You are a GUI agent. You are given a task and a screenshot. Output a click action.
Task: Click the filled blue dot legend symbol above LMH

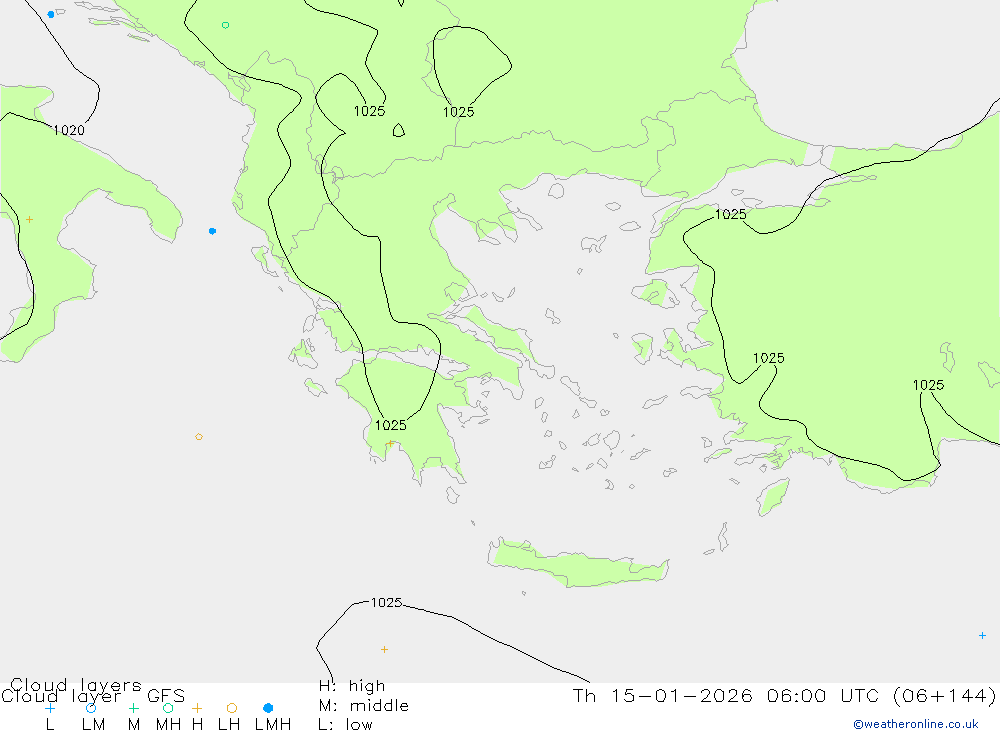[268, 708]
